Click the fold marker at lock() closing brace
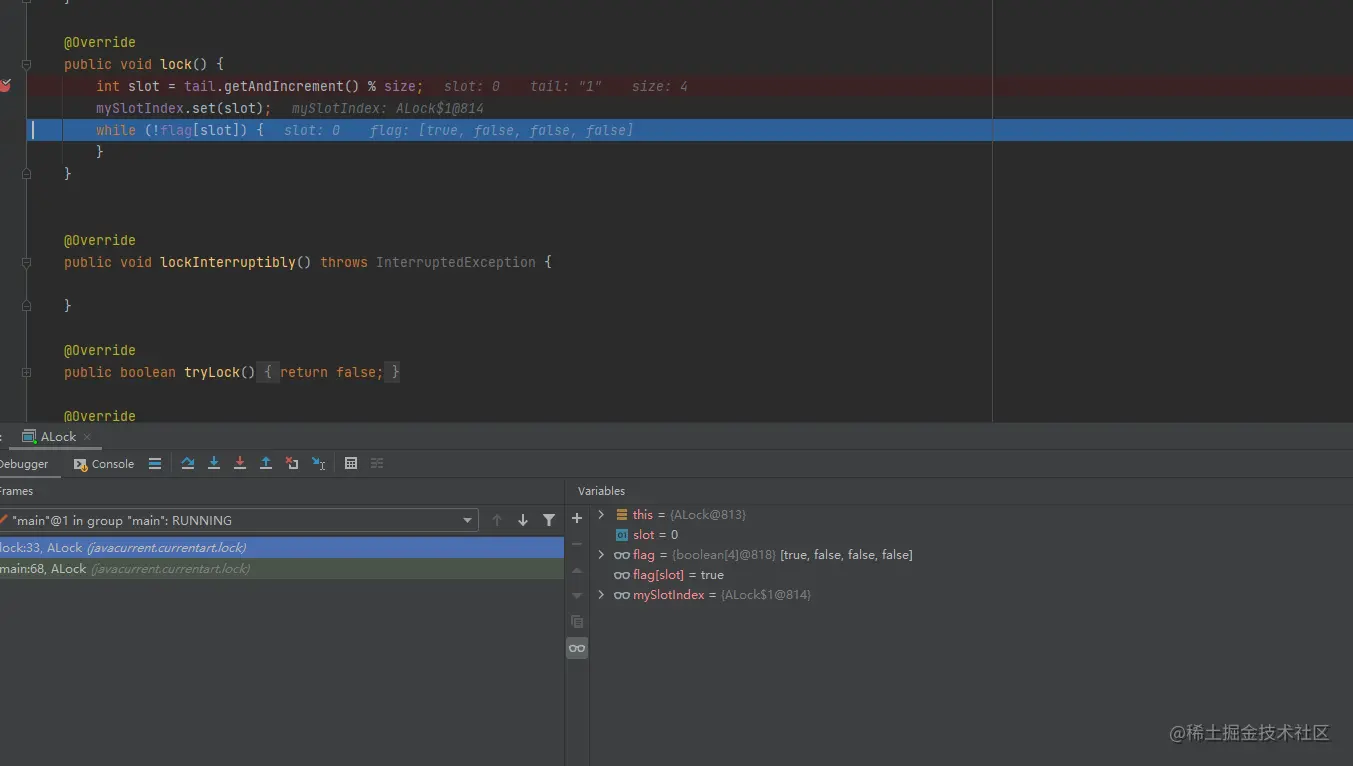Screen dimensions: 1353x766 coord(27,173)
